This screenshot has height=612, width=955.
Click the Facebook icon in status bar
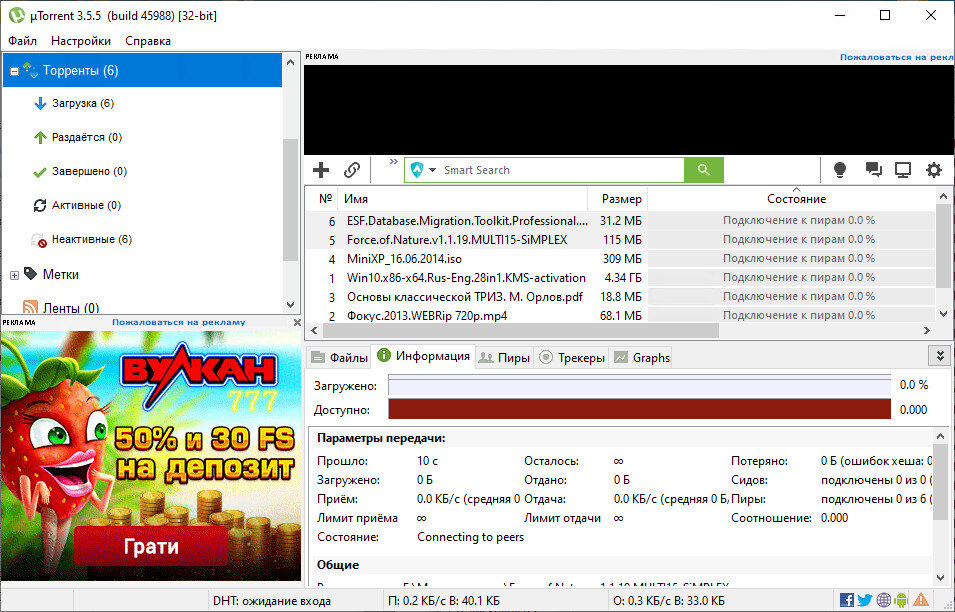point(847,600)
